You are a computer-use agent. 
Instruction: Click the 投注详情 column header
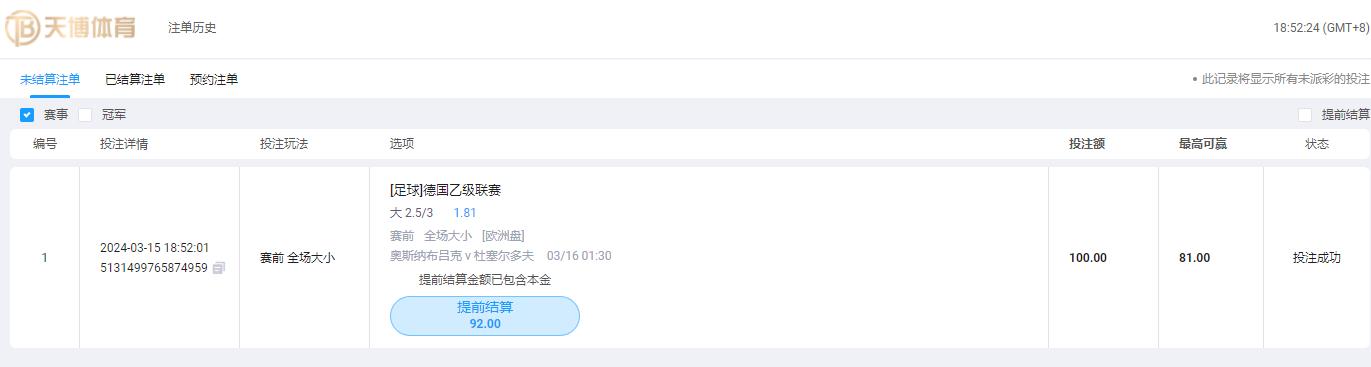coord(124,144)
